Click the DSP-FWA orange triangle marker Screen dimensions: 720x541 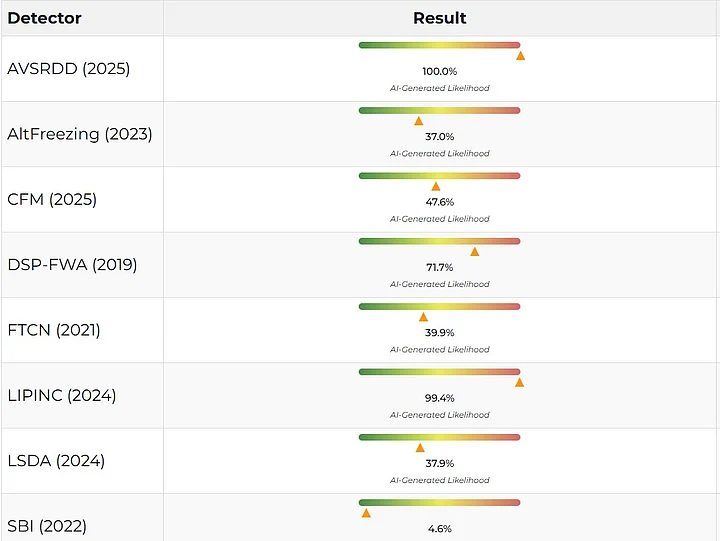474,252
